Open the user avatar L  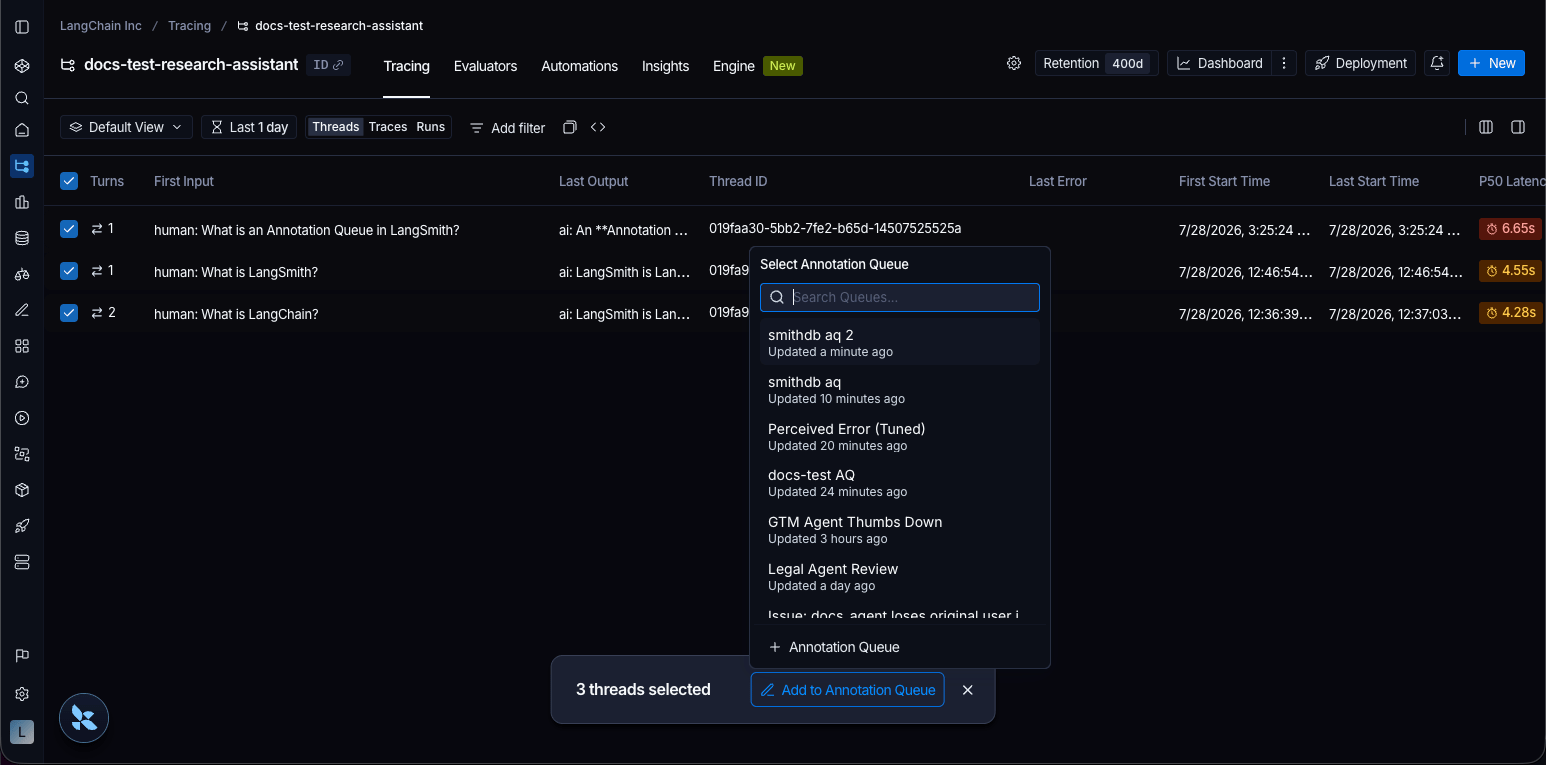[x=22, y=732]
